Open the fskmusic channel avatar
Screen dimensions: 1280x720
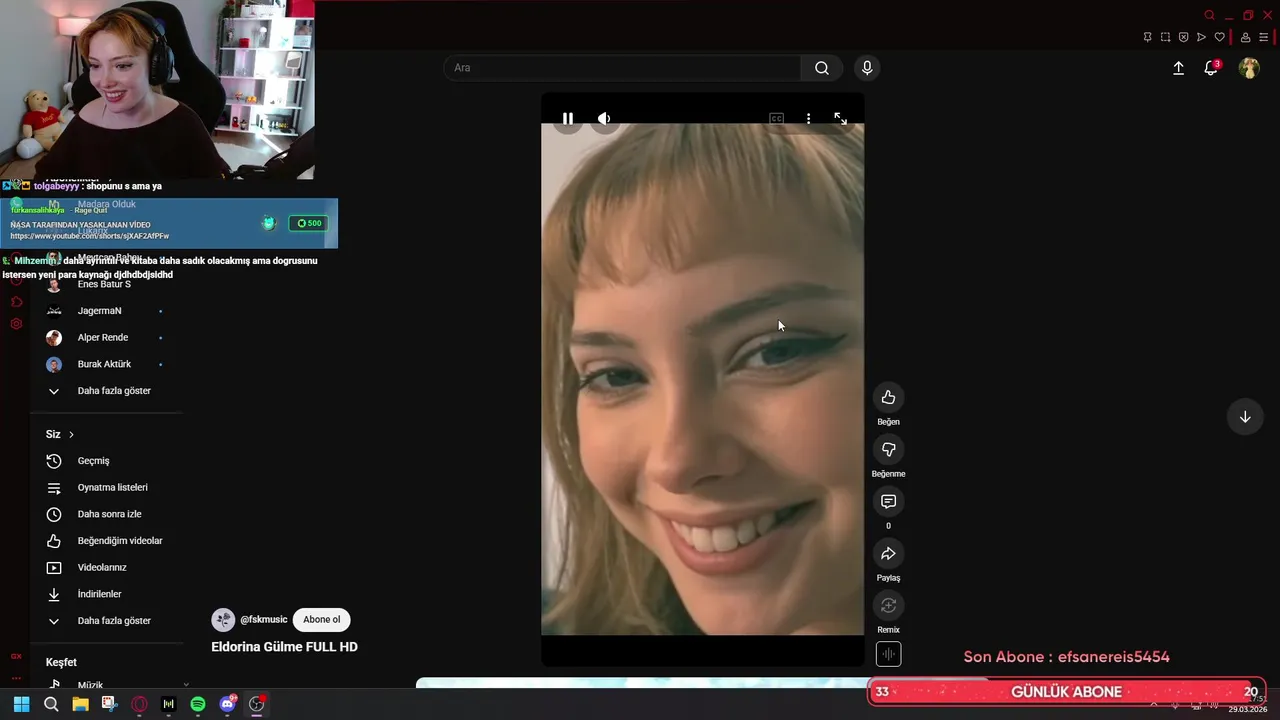point(223,620)
